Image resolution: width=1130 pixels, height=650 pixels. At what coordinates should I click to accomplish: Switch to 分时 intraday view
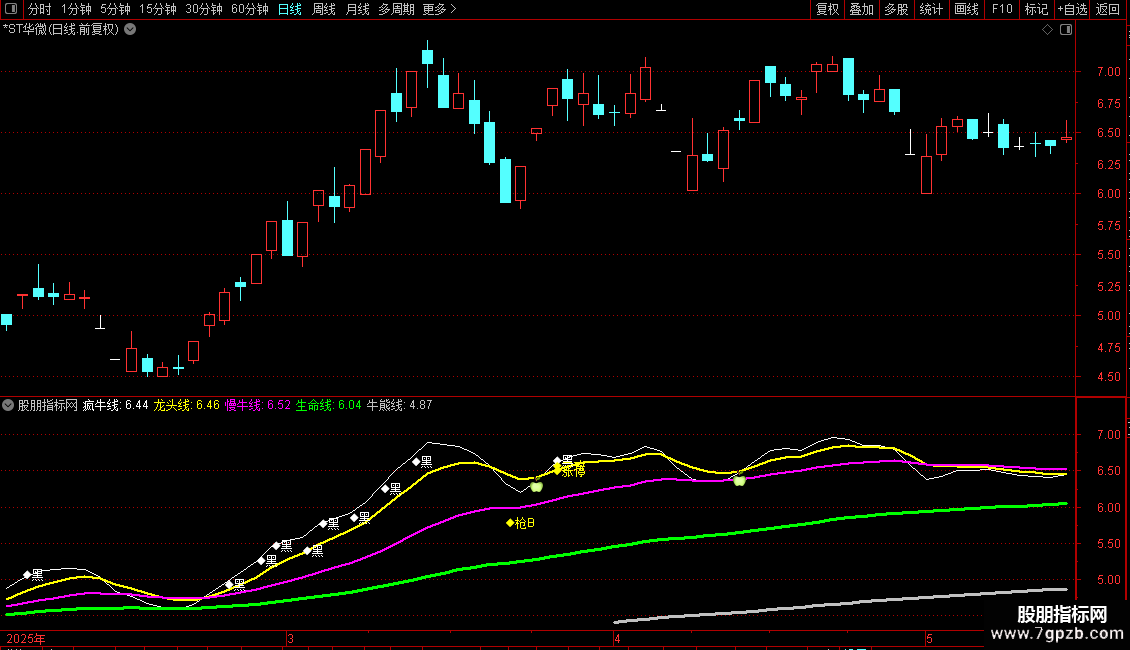click(40, 9)
